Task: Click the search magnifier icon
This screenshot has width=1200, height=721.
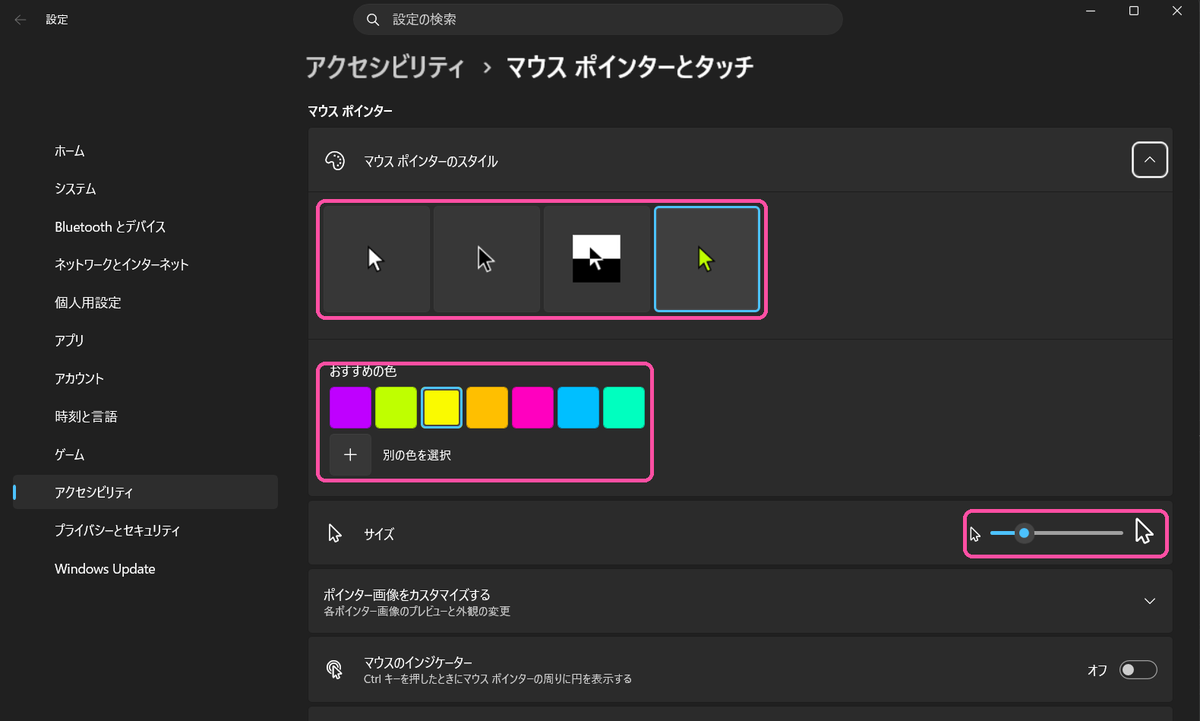Action: coord(373,19)
